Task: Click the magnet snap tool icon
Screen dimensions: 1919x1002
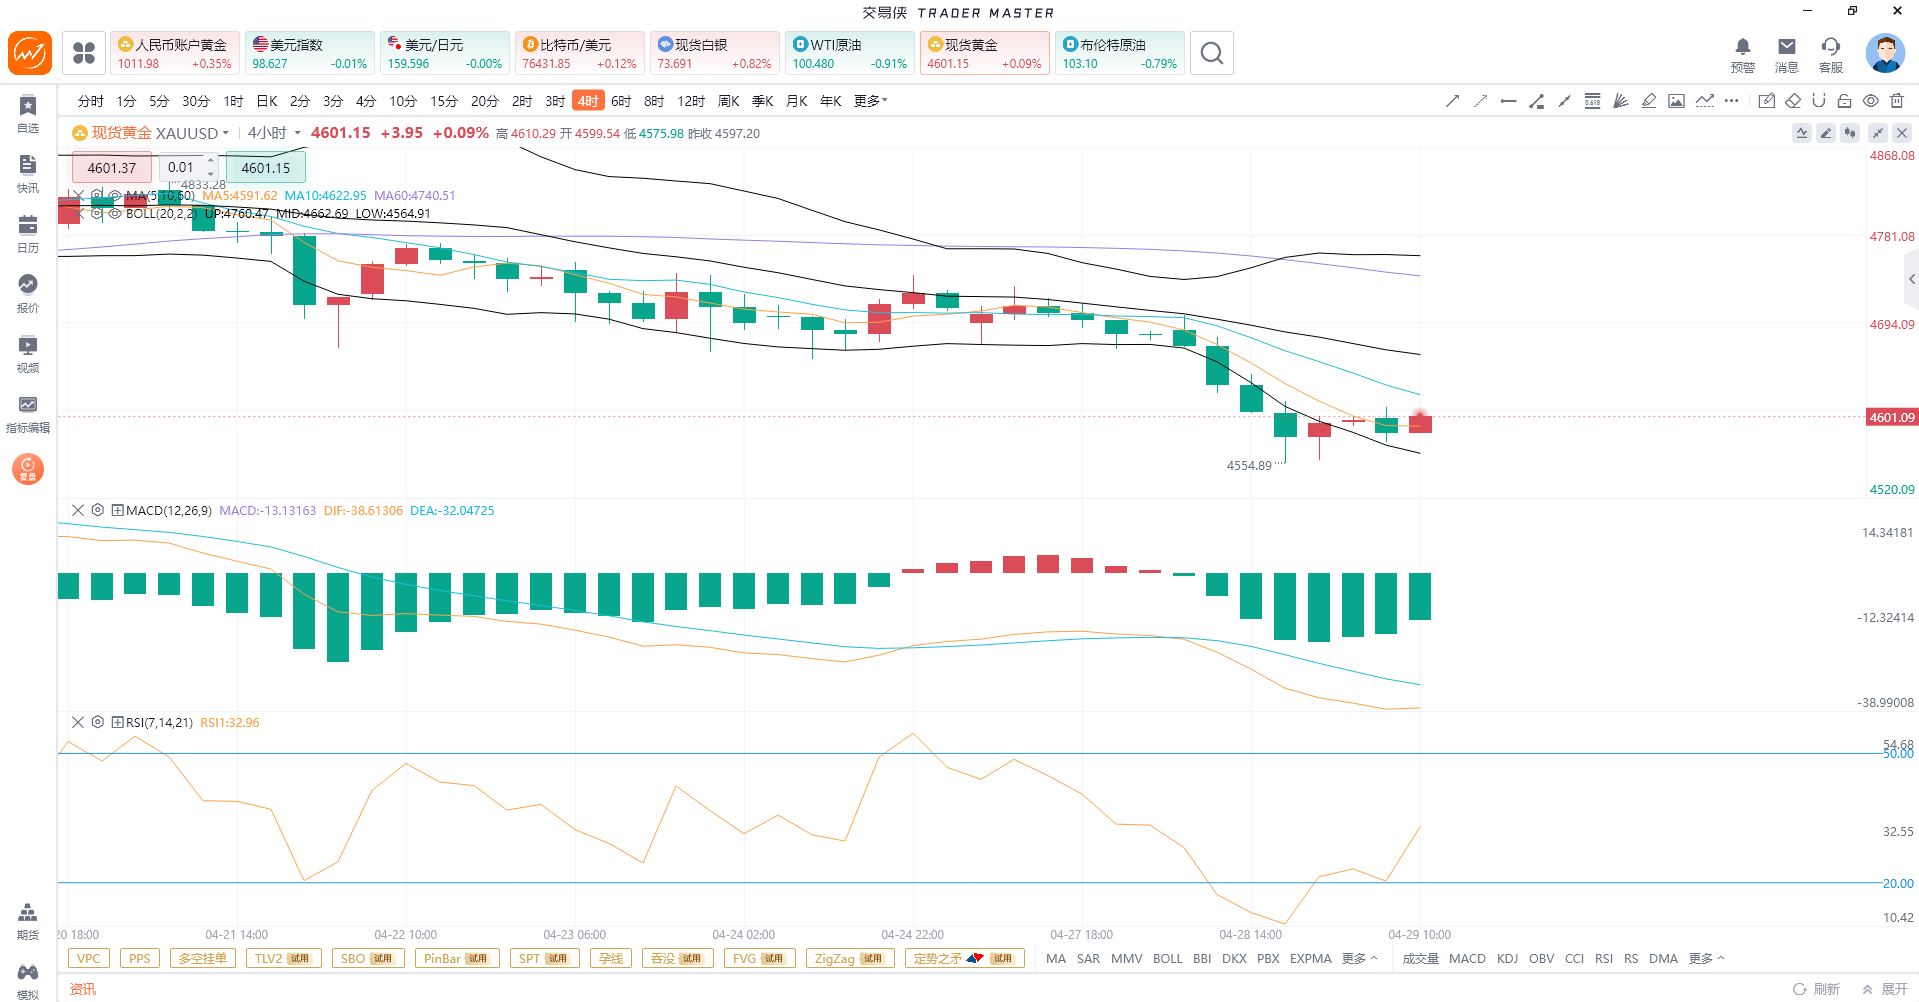Action: click(1818, 101)
